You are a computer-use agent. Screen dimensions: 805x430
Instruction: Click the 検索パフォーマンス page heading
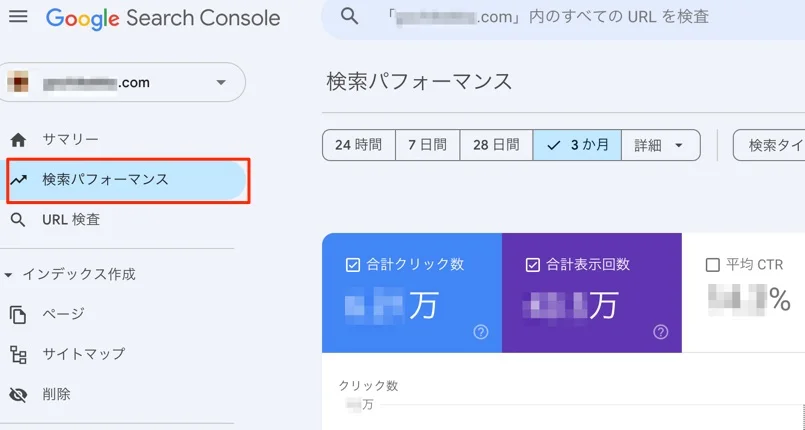pos(419,82)
